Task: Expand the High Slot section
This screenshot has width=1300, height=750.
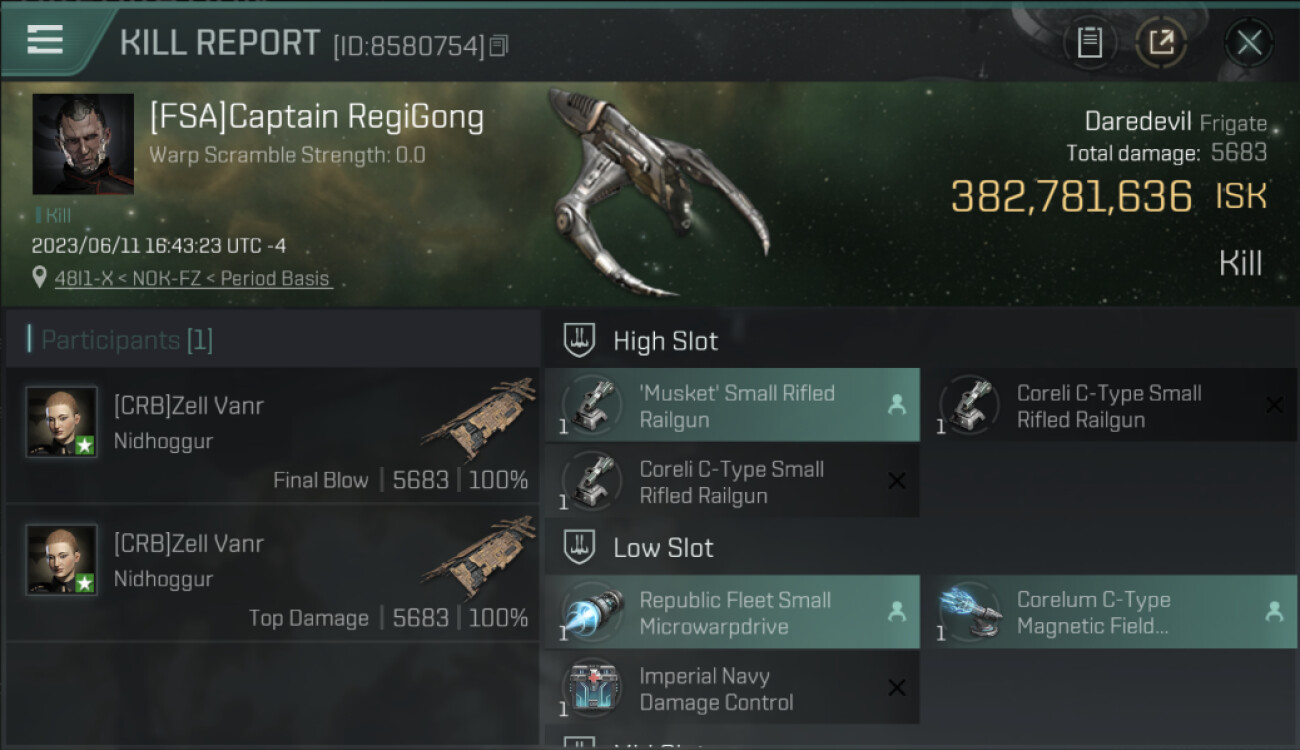Action: click(x=642, y=341)
